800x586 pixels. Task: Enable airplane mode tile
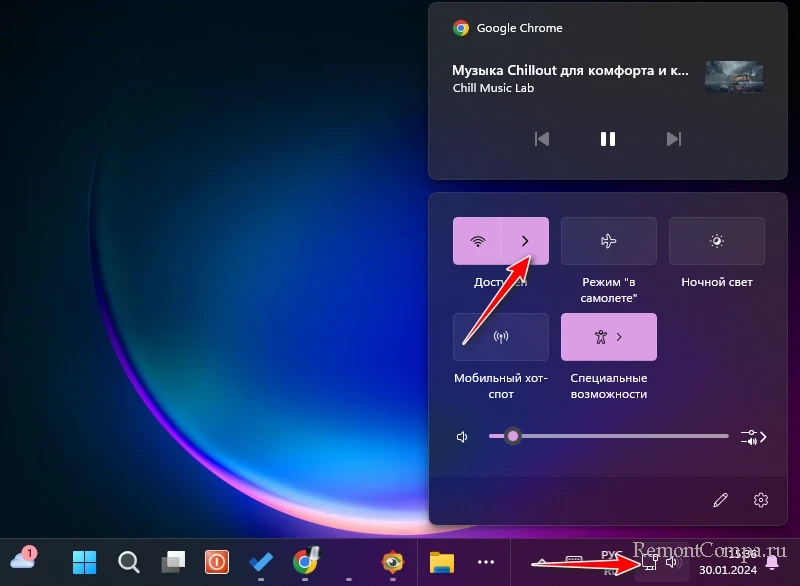(x=608, y=241)
